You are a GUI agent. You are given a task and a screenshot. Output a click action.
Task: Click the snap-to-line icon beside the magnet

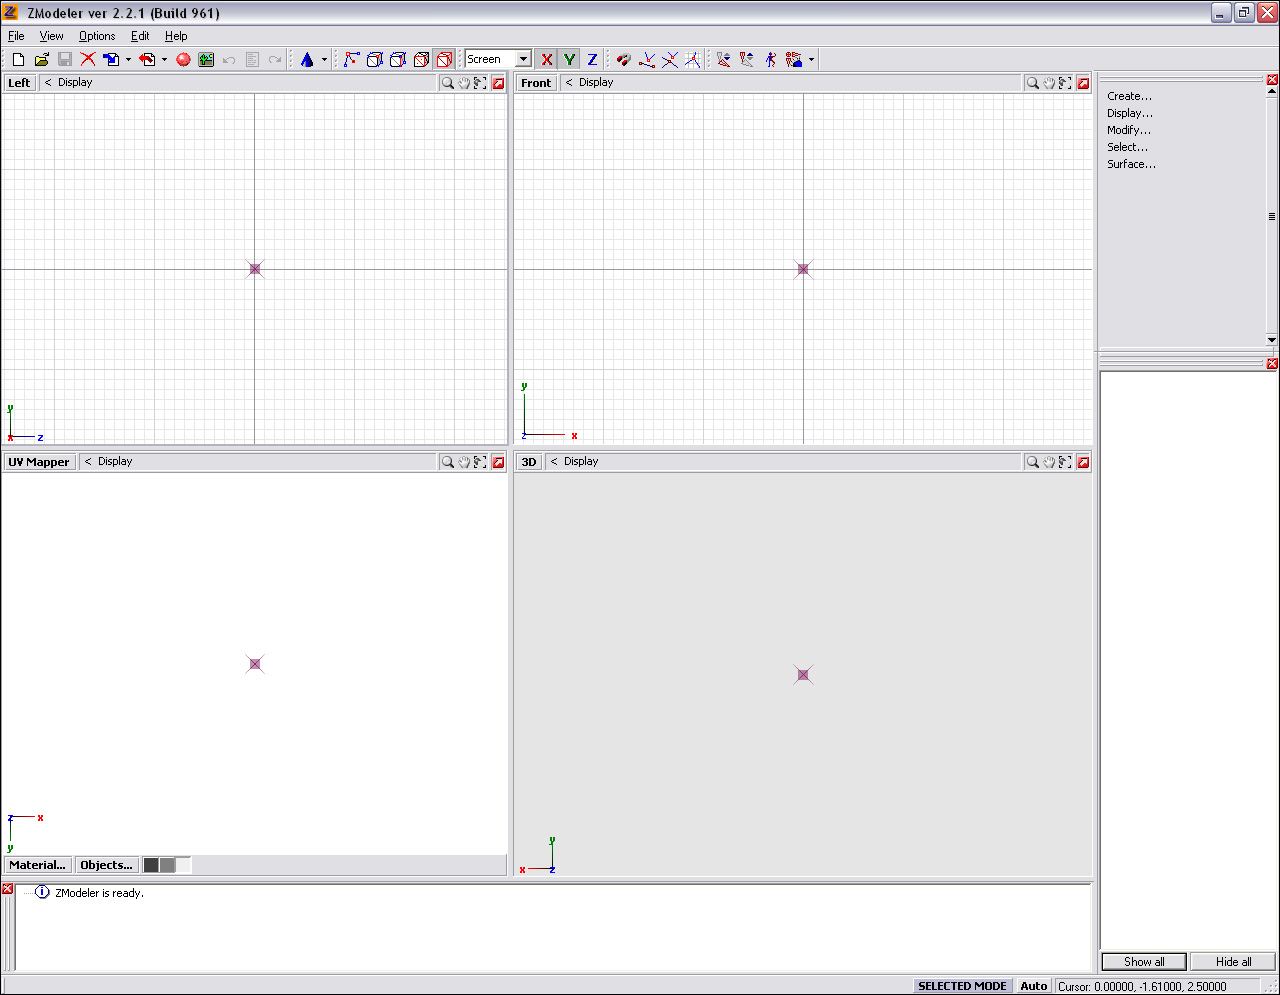click(x=647, y=59)
